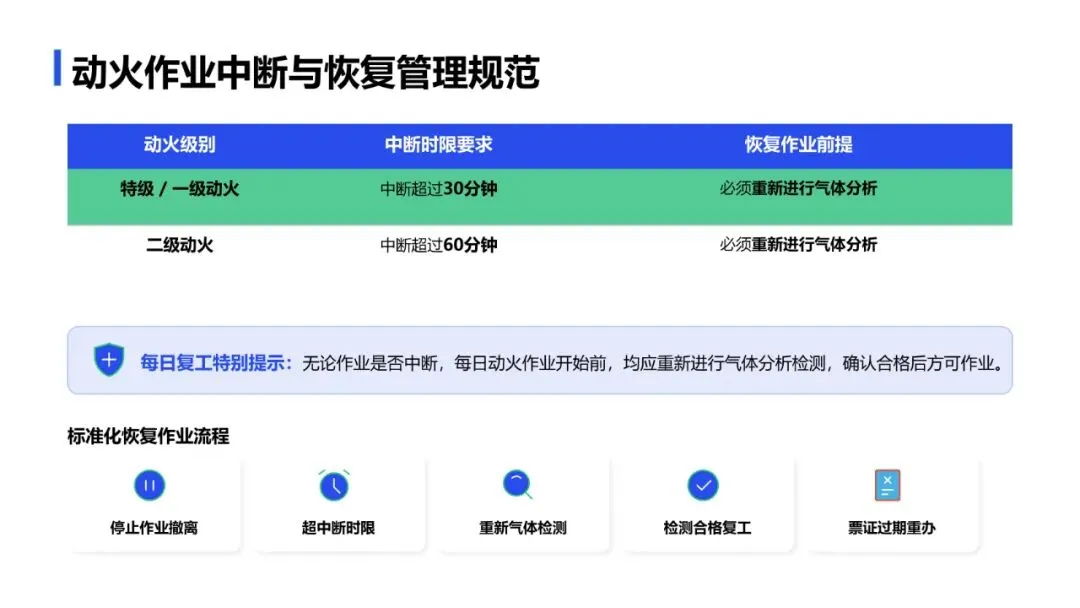Select the 重新气体检测 step label
The height and width of the screenshot is (608, 1080).
pyautogui.click(x=523, y=528)
